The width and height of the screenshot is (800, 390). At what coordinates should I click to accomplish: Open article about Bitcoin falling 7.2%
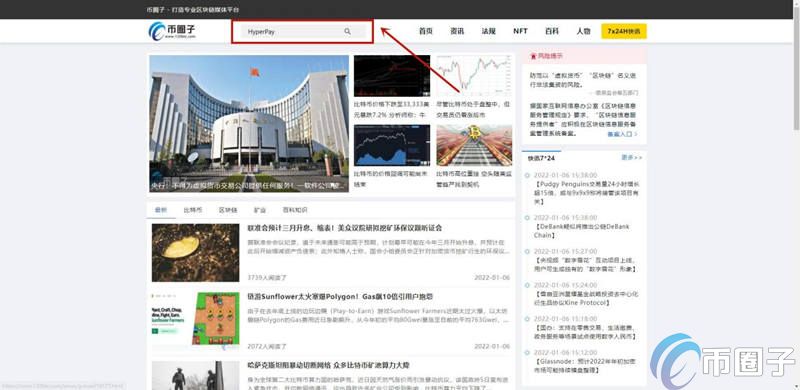[391, 109]
